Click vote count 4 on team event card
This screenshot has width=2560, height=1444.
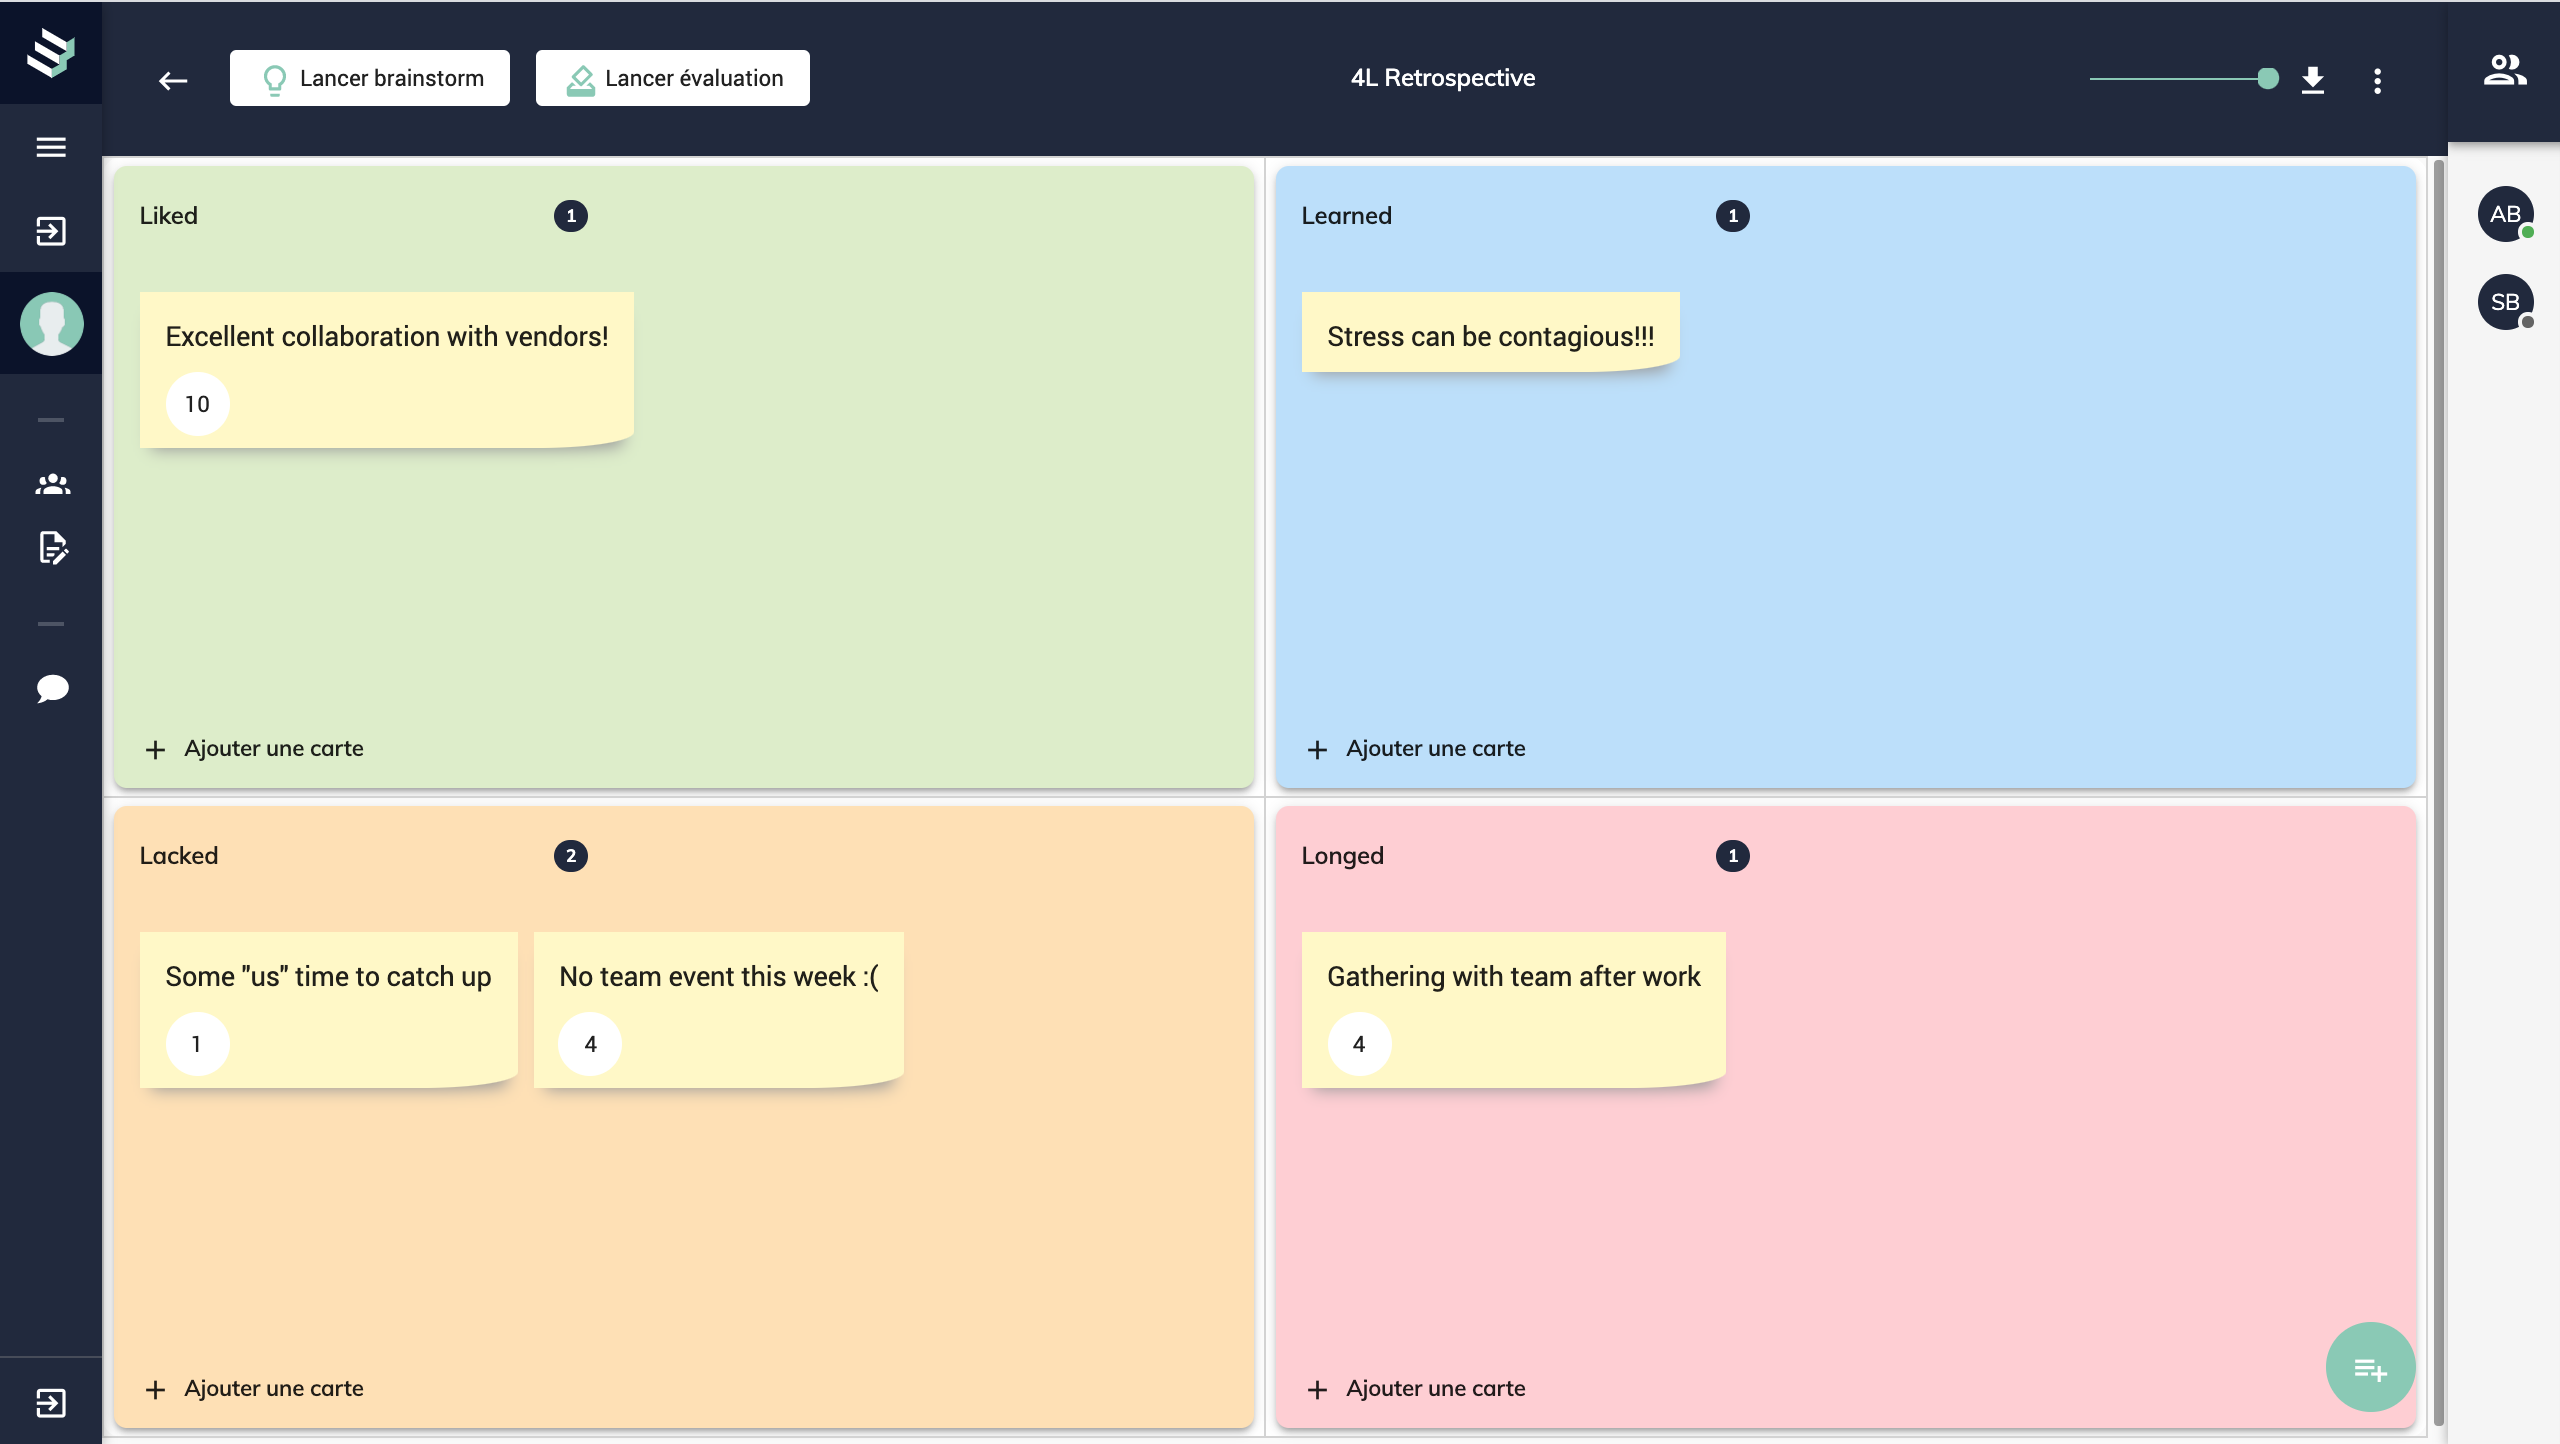pos(590,1044)
